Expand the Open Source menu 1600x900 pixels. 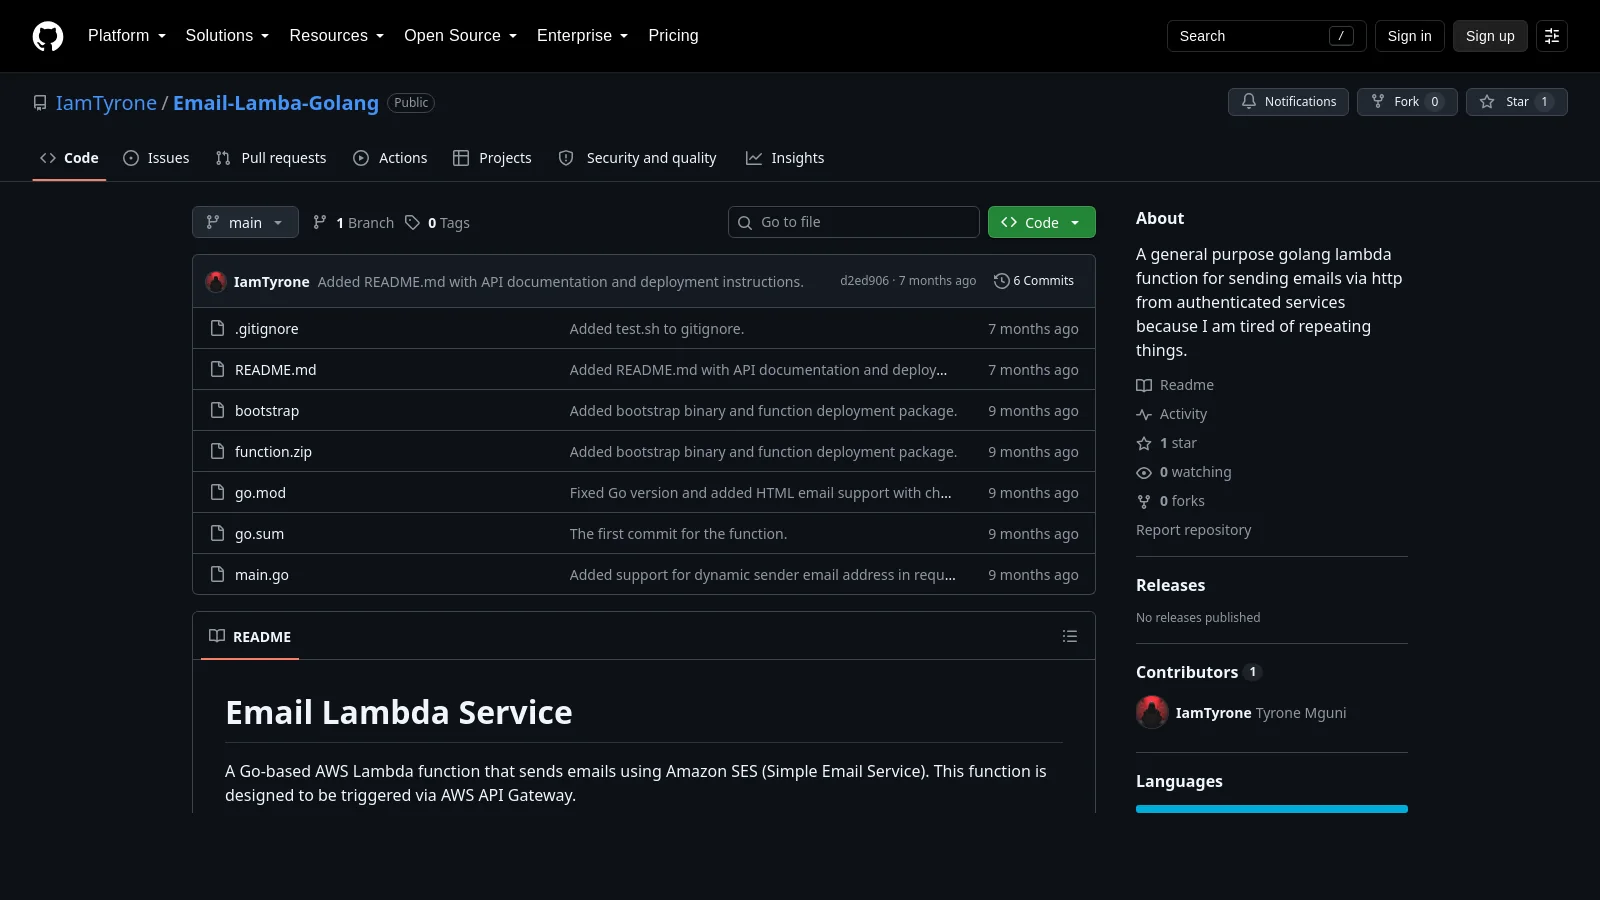(x=461, y=36)
